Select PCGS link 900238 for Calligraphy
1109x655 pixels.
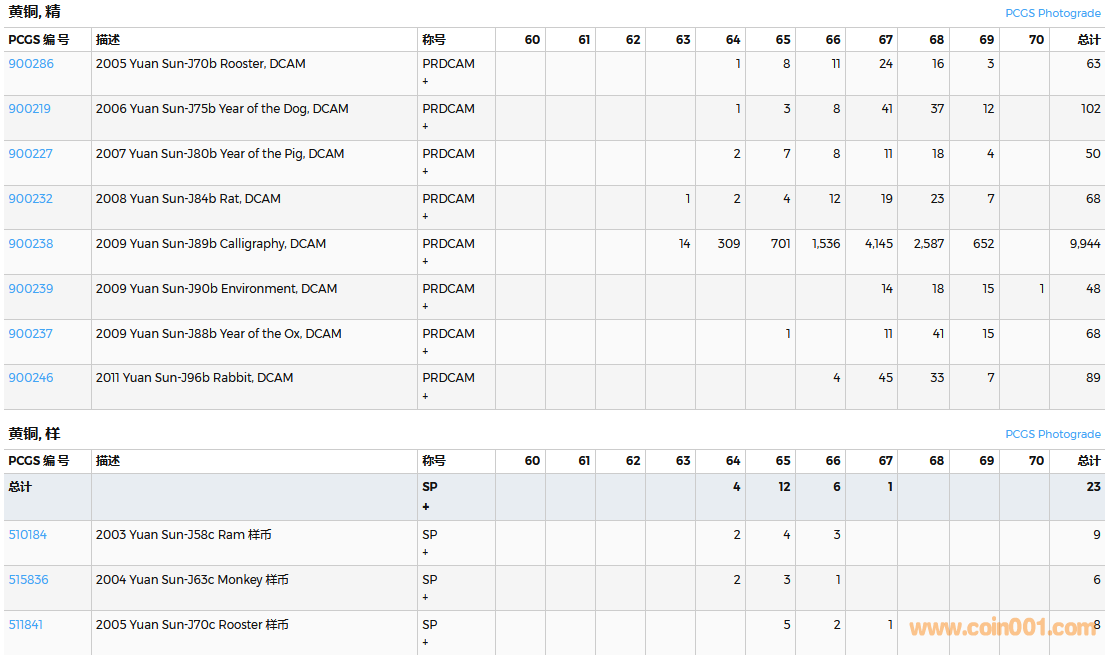tap(31, 244)
